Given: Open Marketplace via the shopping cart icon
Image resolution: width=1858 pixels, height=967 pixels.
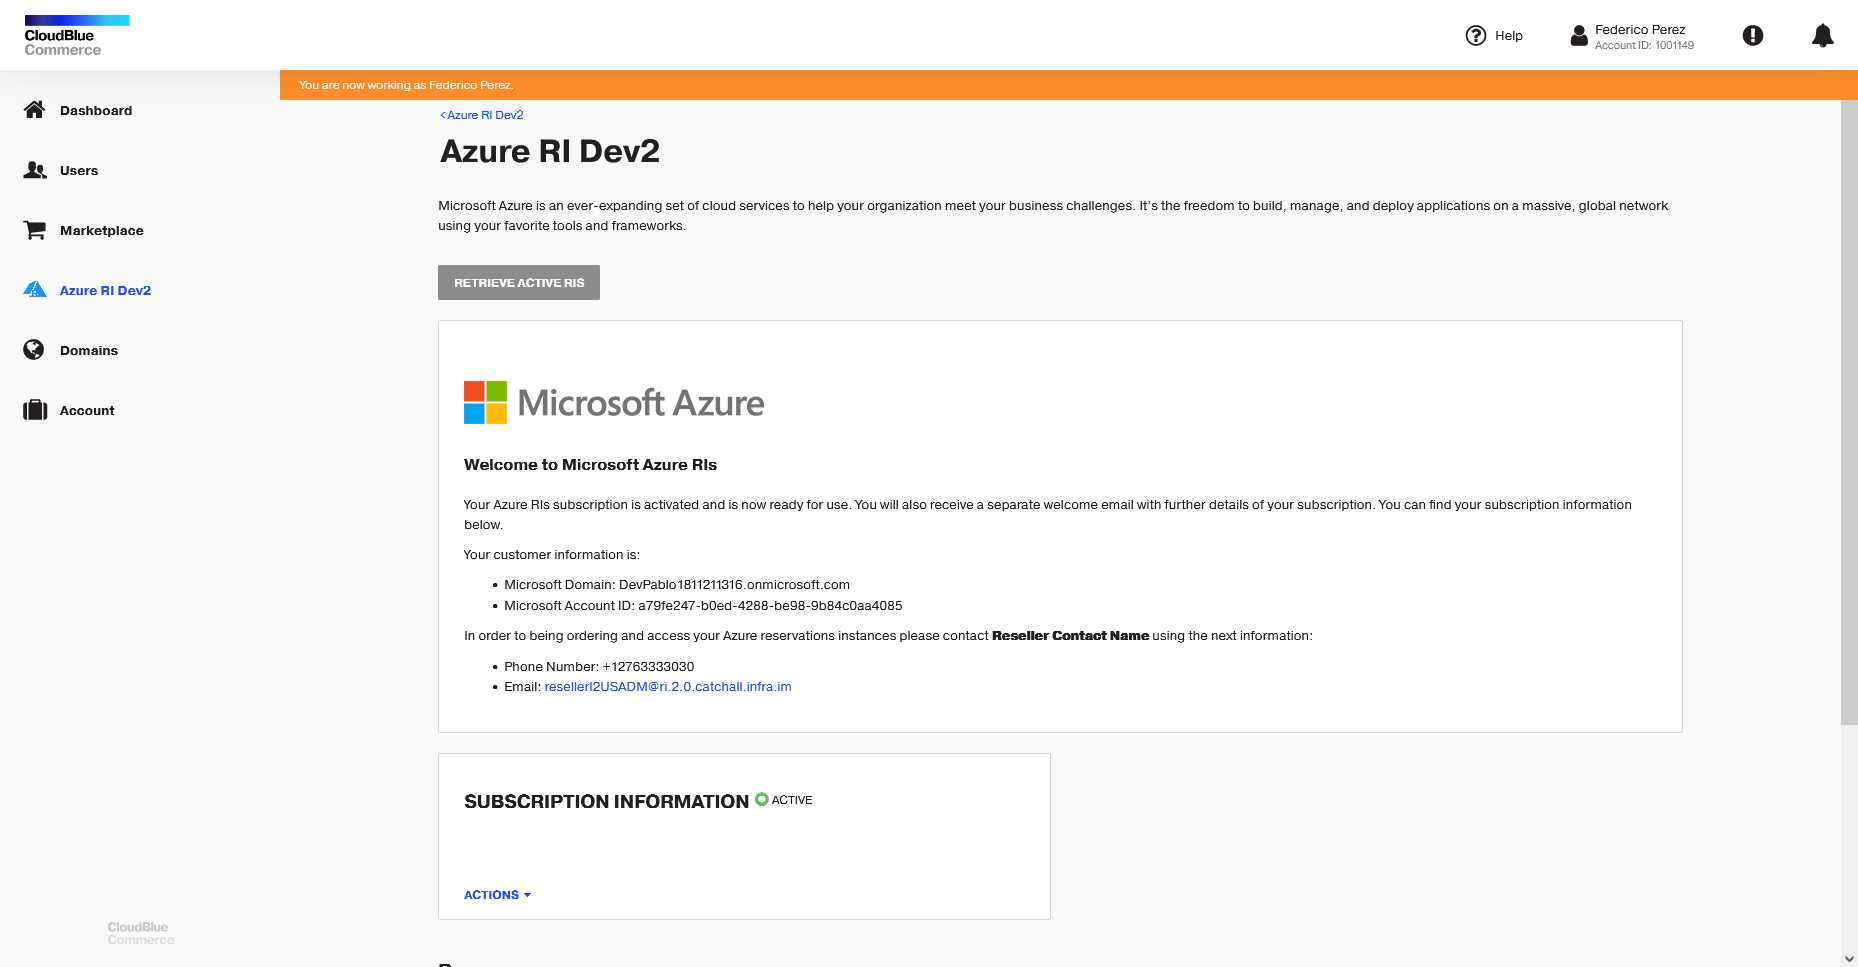Looking at the screenshot, I should (x=34, y=230).
